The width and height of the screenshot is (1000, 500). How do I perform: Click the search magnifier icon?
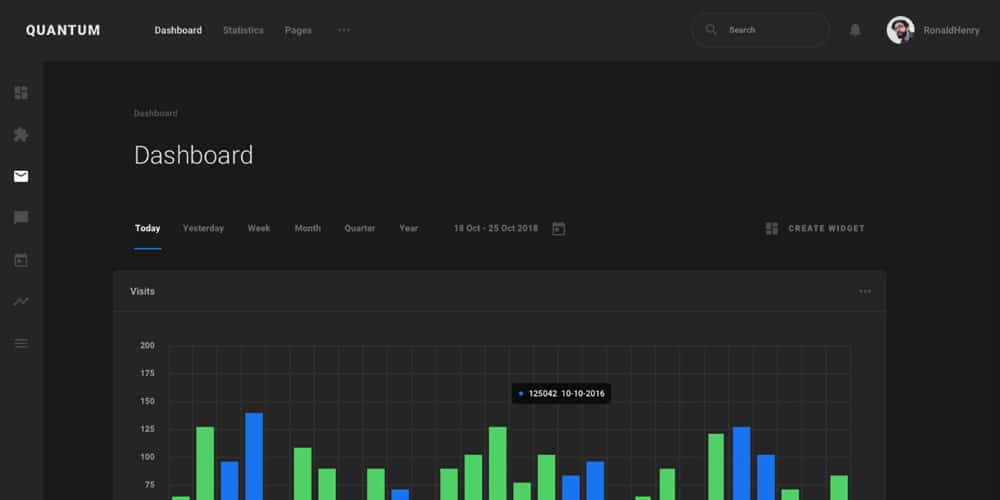click(711, 30)
